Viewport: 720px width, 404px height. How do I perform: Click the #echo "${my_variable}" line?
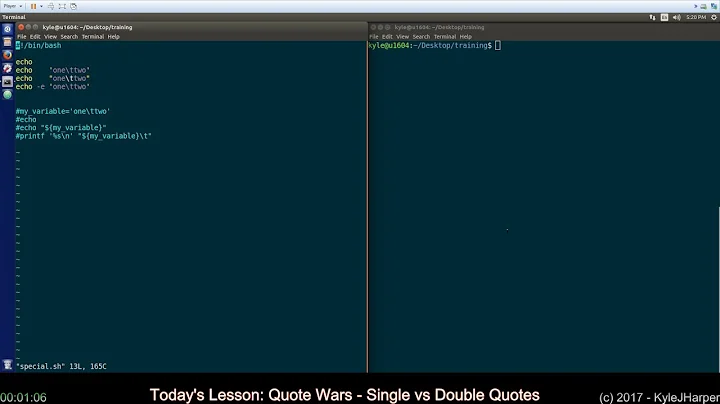[x=61, y=128]
